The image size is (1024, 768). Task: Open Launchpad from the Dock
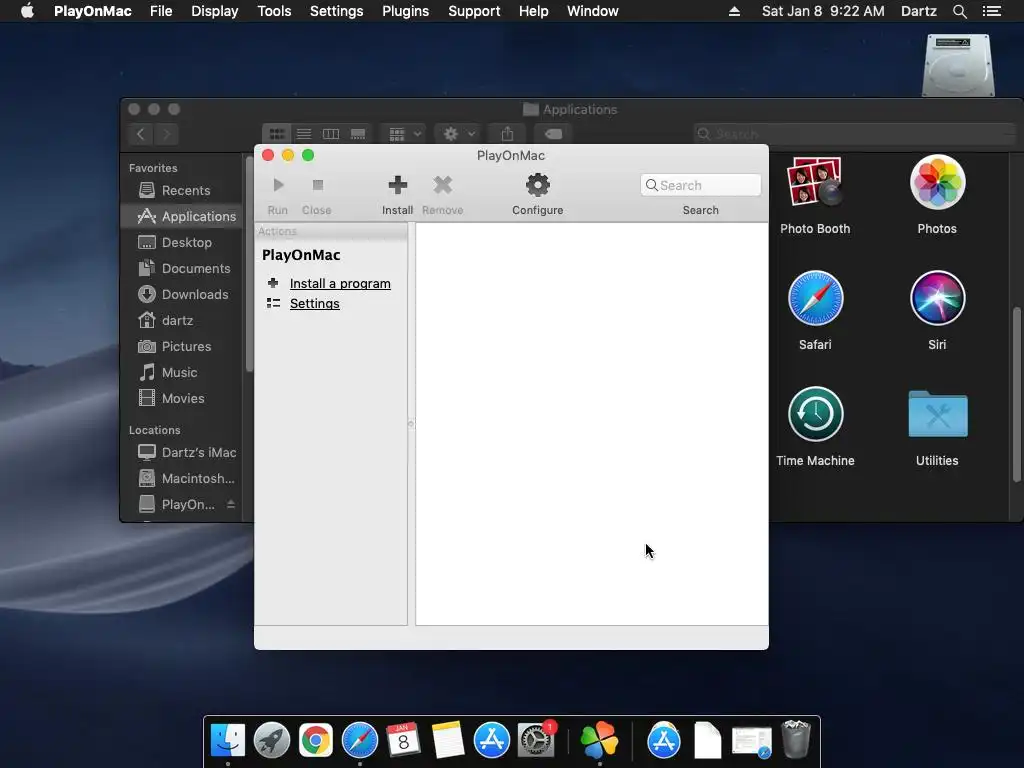[272, 740]
